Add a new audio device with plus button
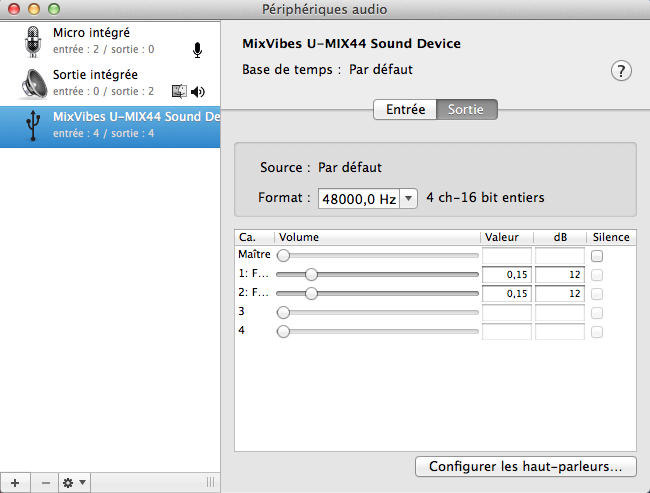Image resolution: width=650 pixels, height=493 pixels. pos(14,482)
